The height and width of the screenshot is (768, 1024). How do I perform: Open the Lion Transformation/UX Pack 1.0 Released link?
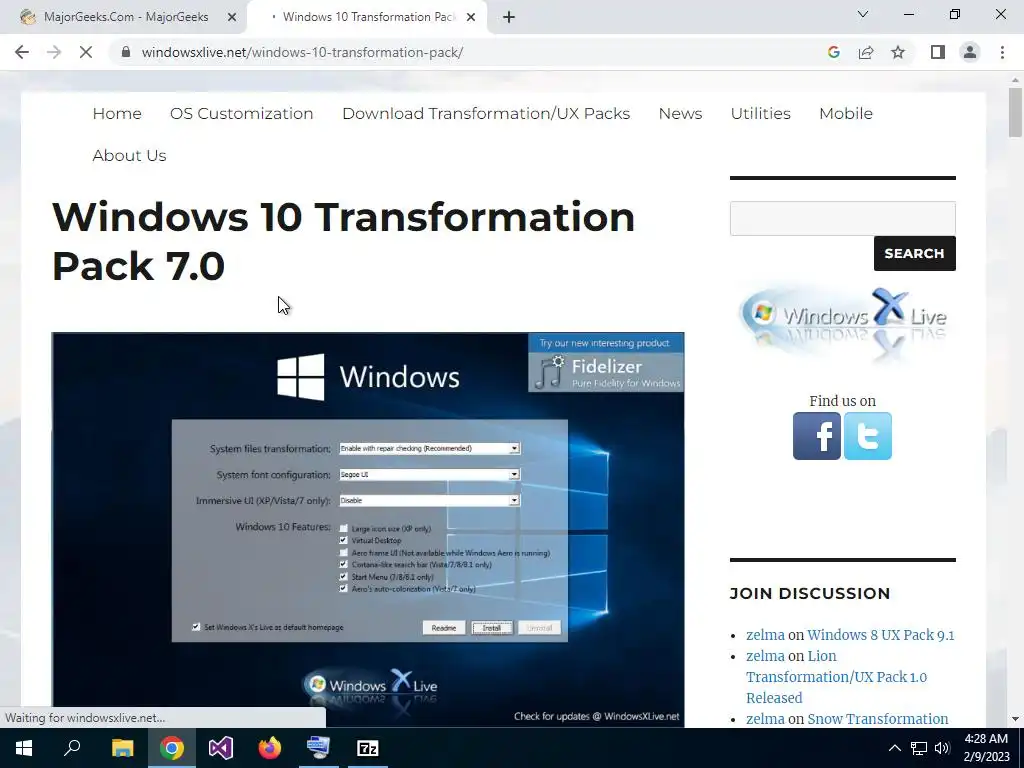click(837, 677)
